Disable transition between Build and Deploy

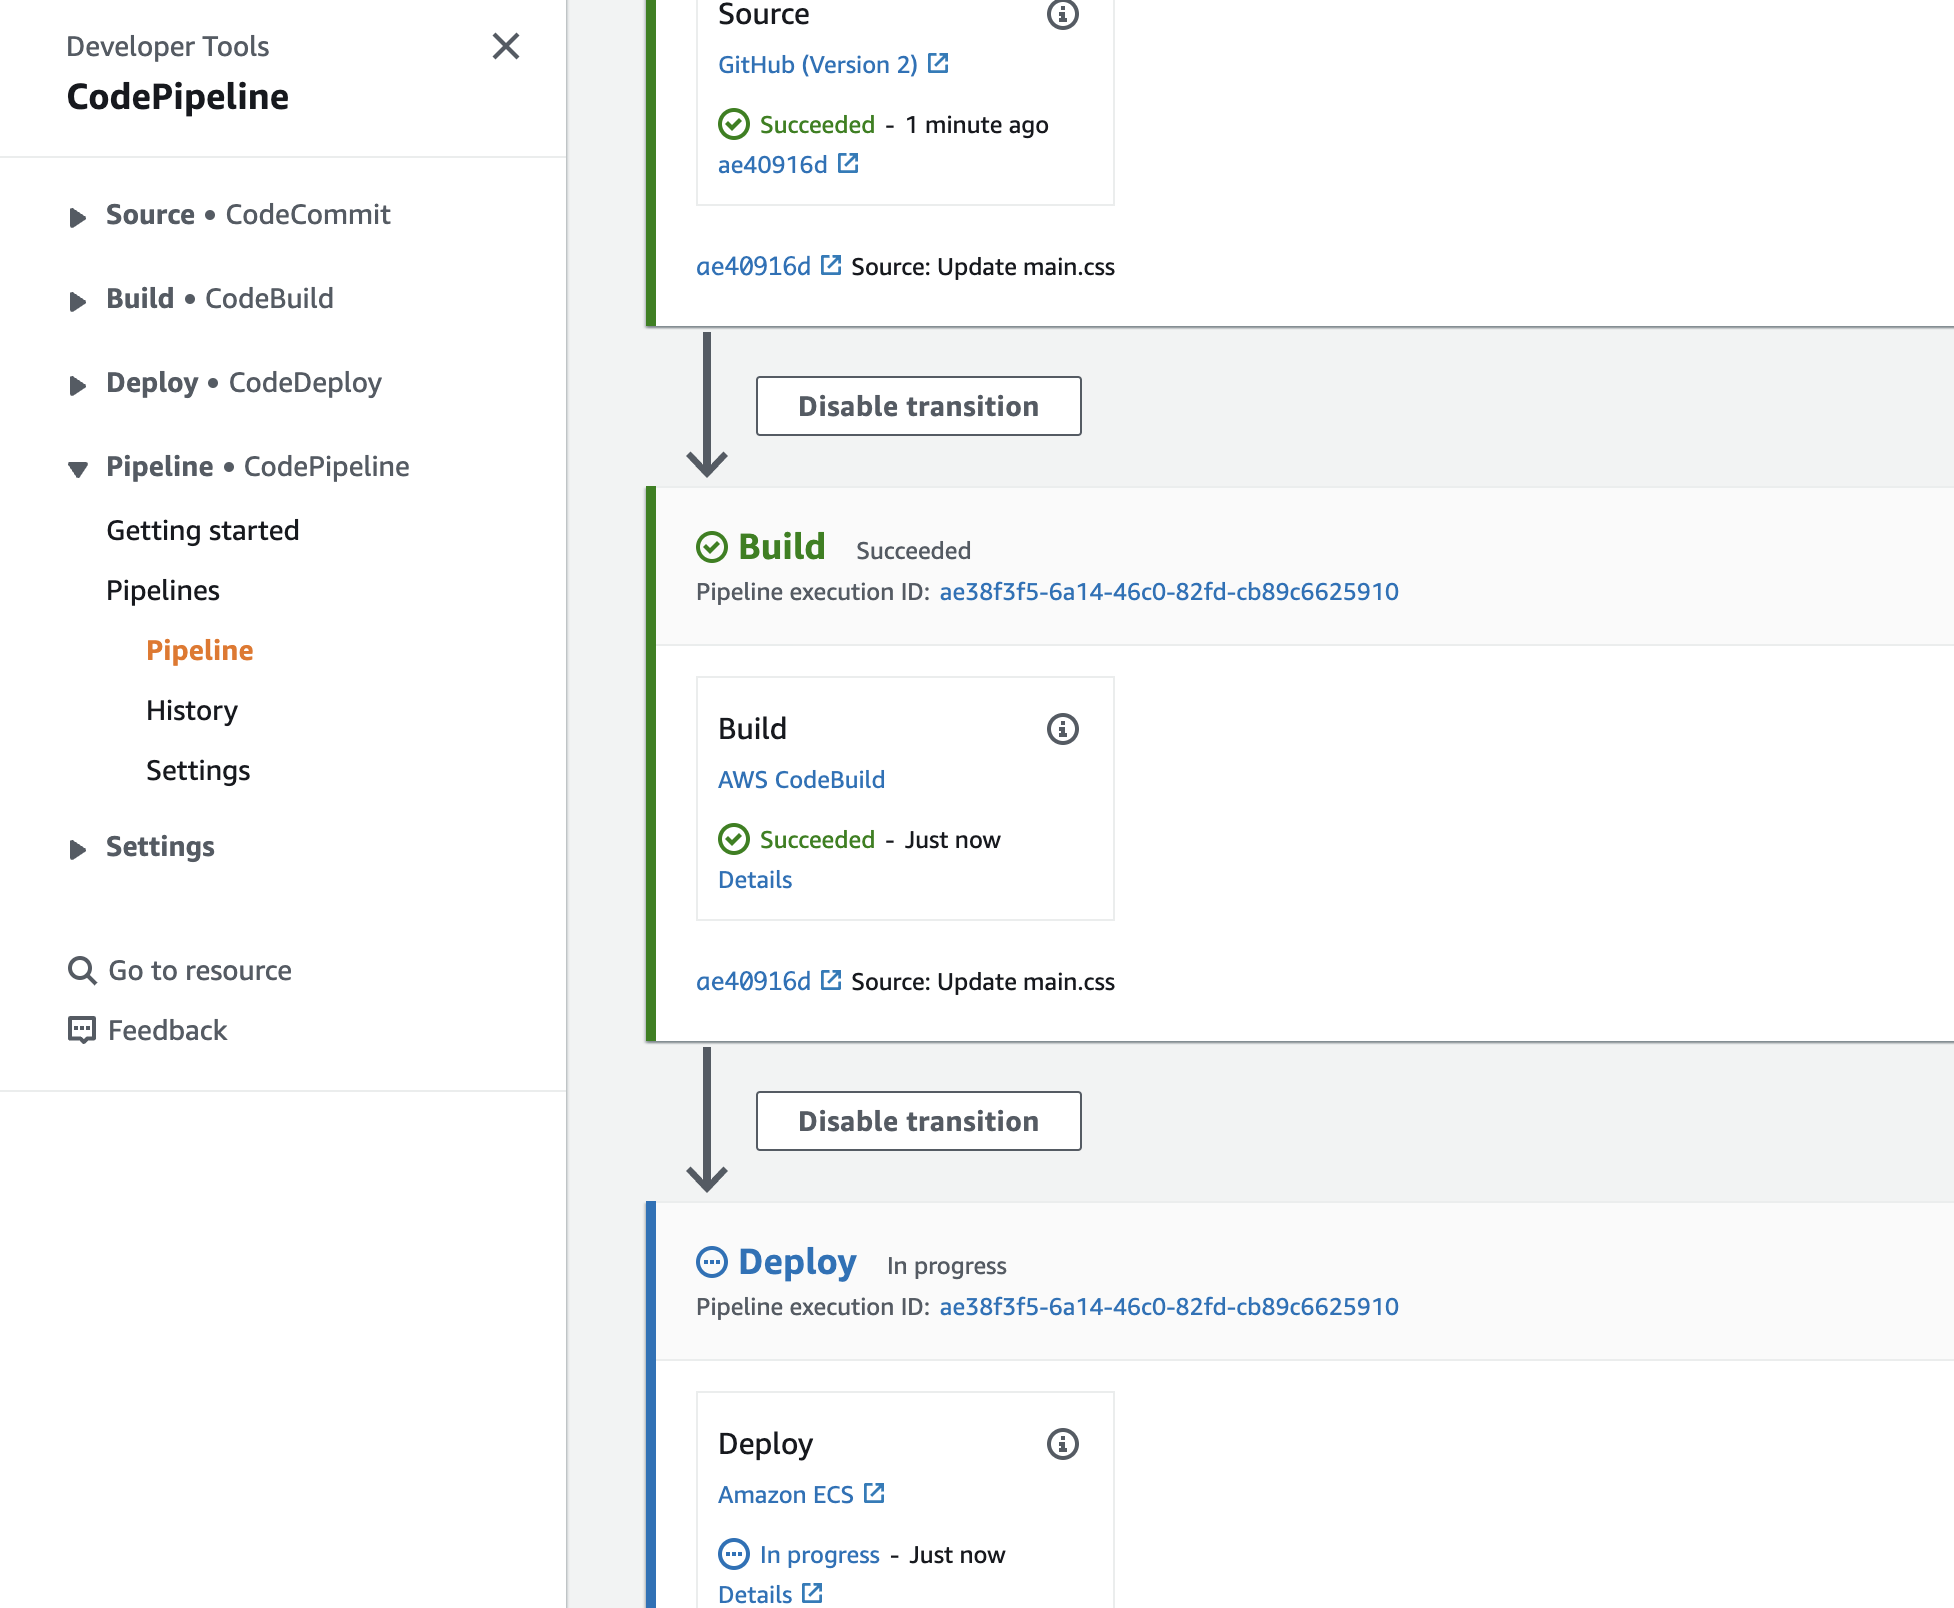pos(918,1121)
